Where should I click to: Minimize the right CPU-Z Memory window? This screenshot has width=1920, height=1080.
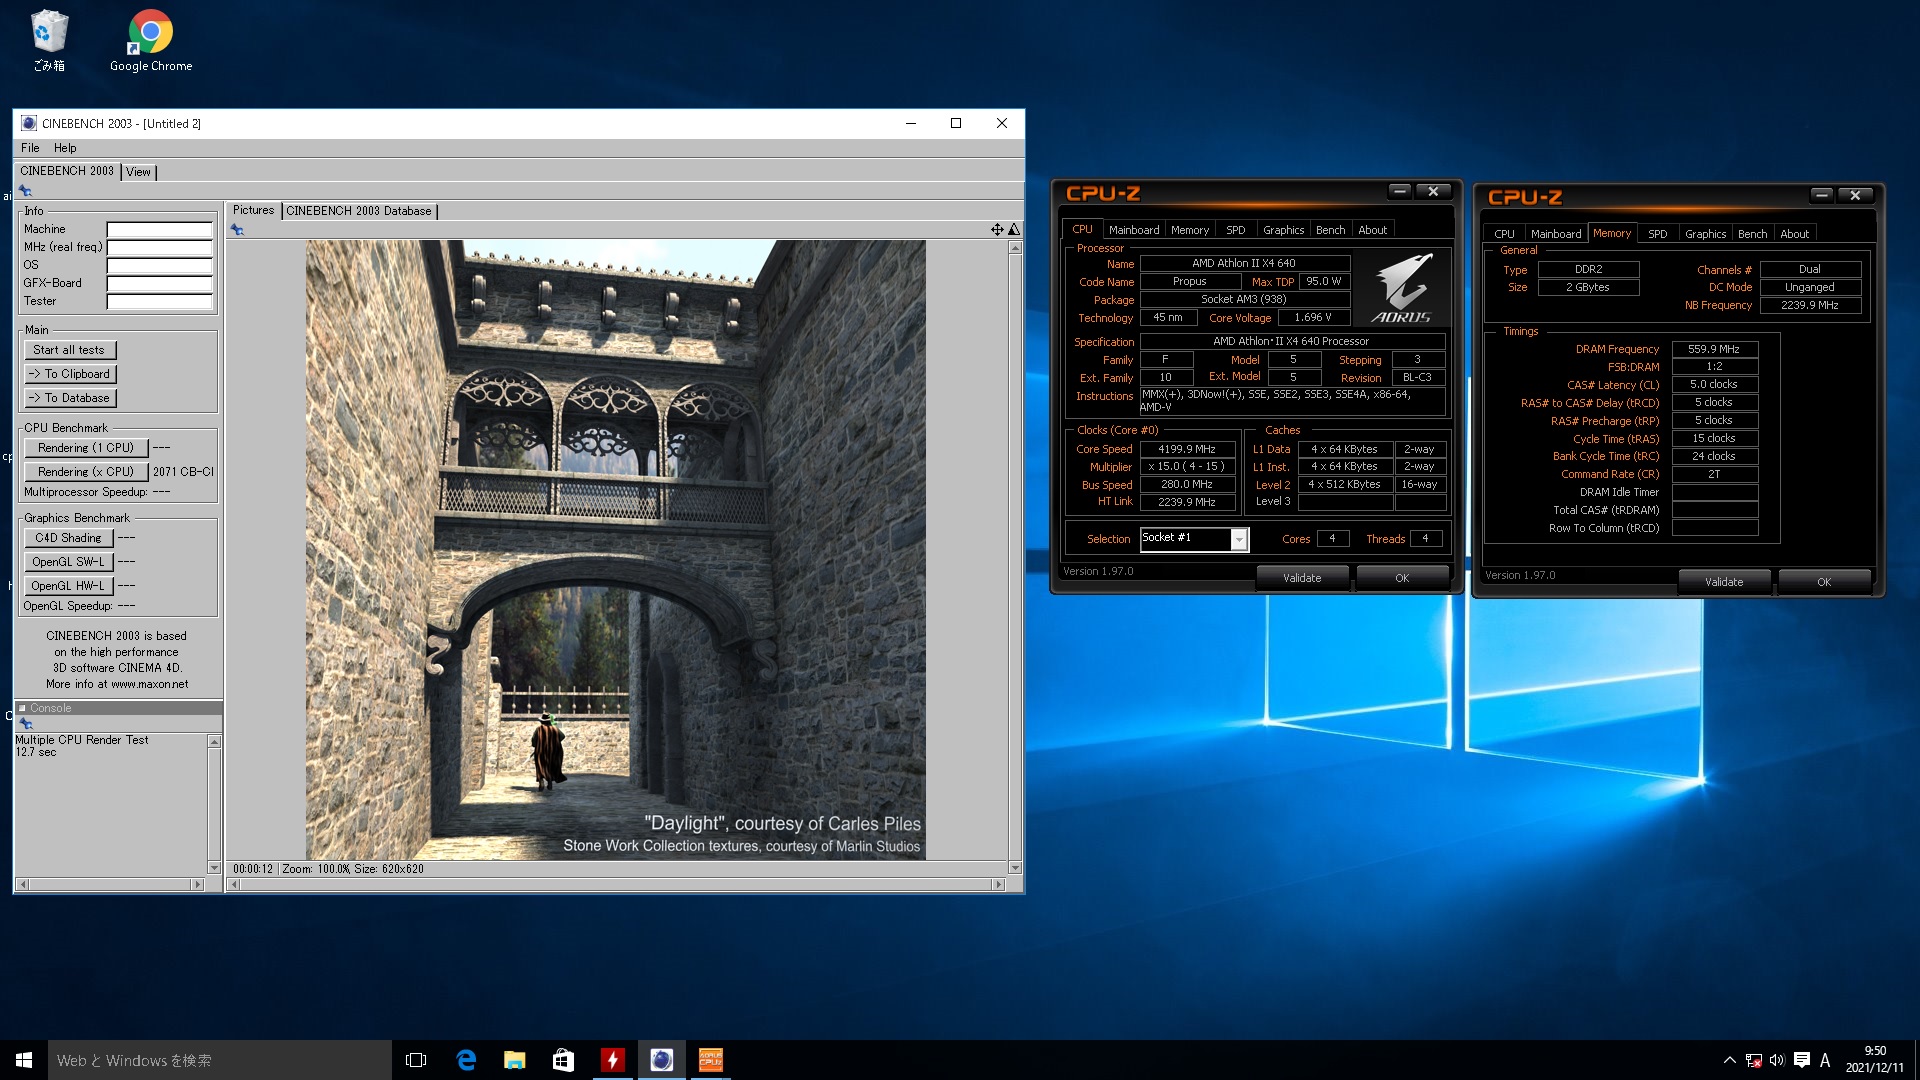click(1822, 195)
